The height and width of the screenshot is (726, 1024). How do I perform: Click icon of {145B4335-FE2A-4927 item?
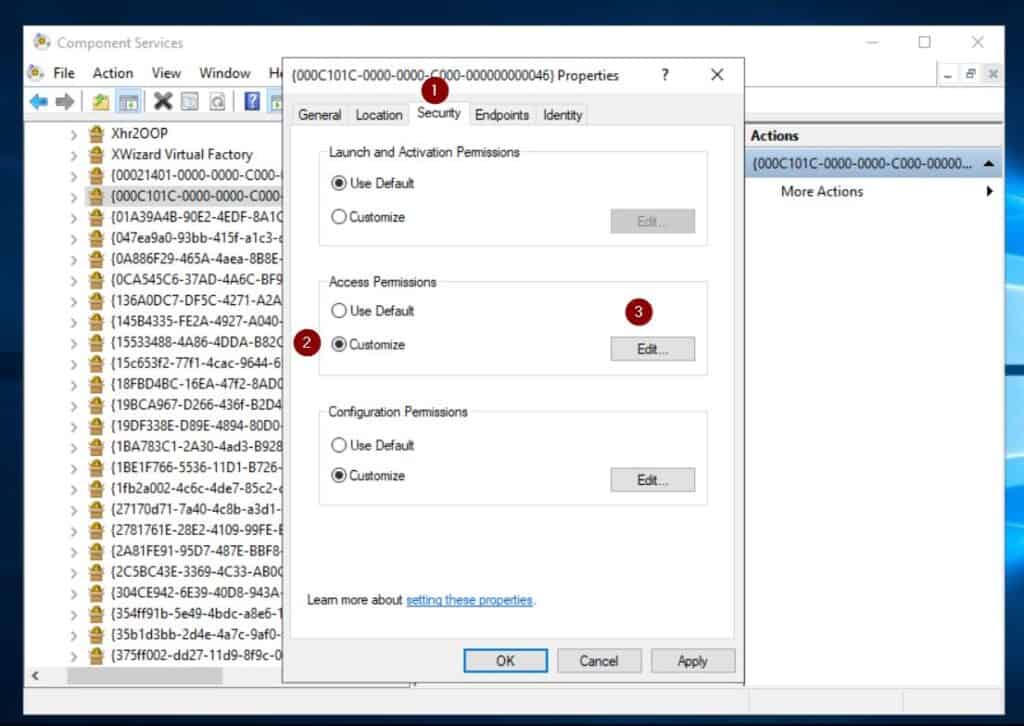pos(97,322)
